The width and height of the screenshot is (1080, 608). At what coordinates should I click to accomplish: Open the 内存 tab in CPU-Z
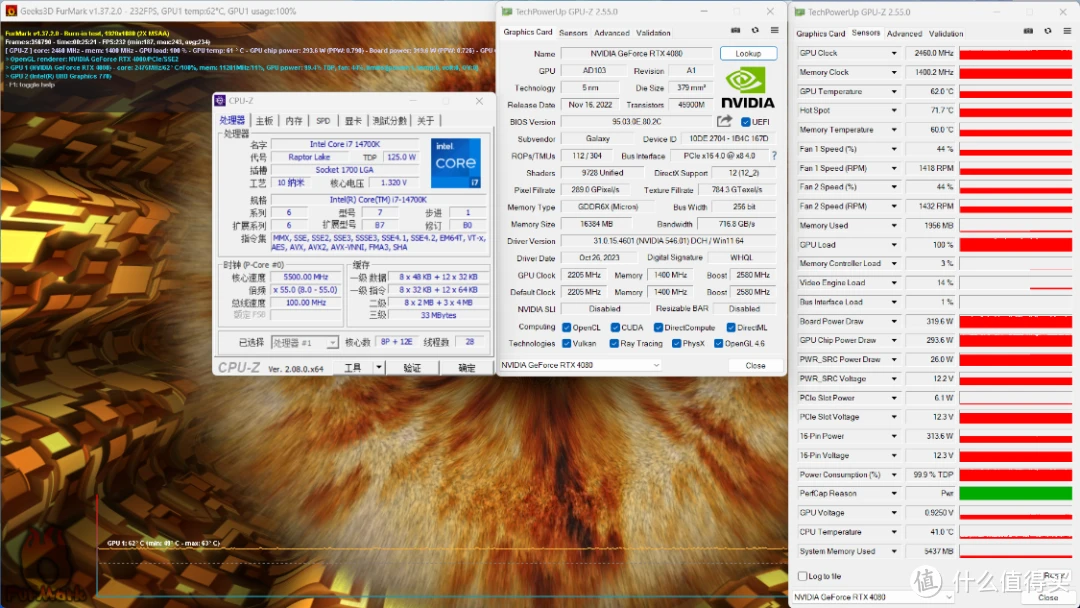click(294, 120)
